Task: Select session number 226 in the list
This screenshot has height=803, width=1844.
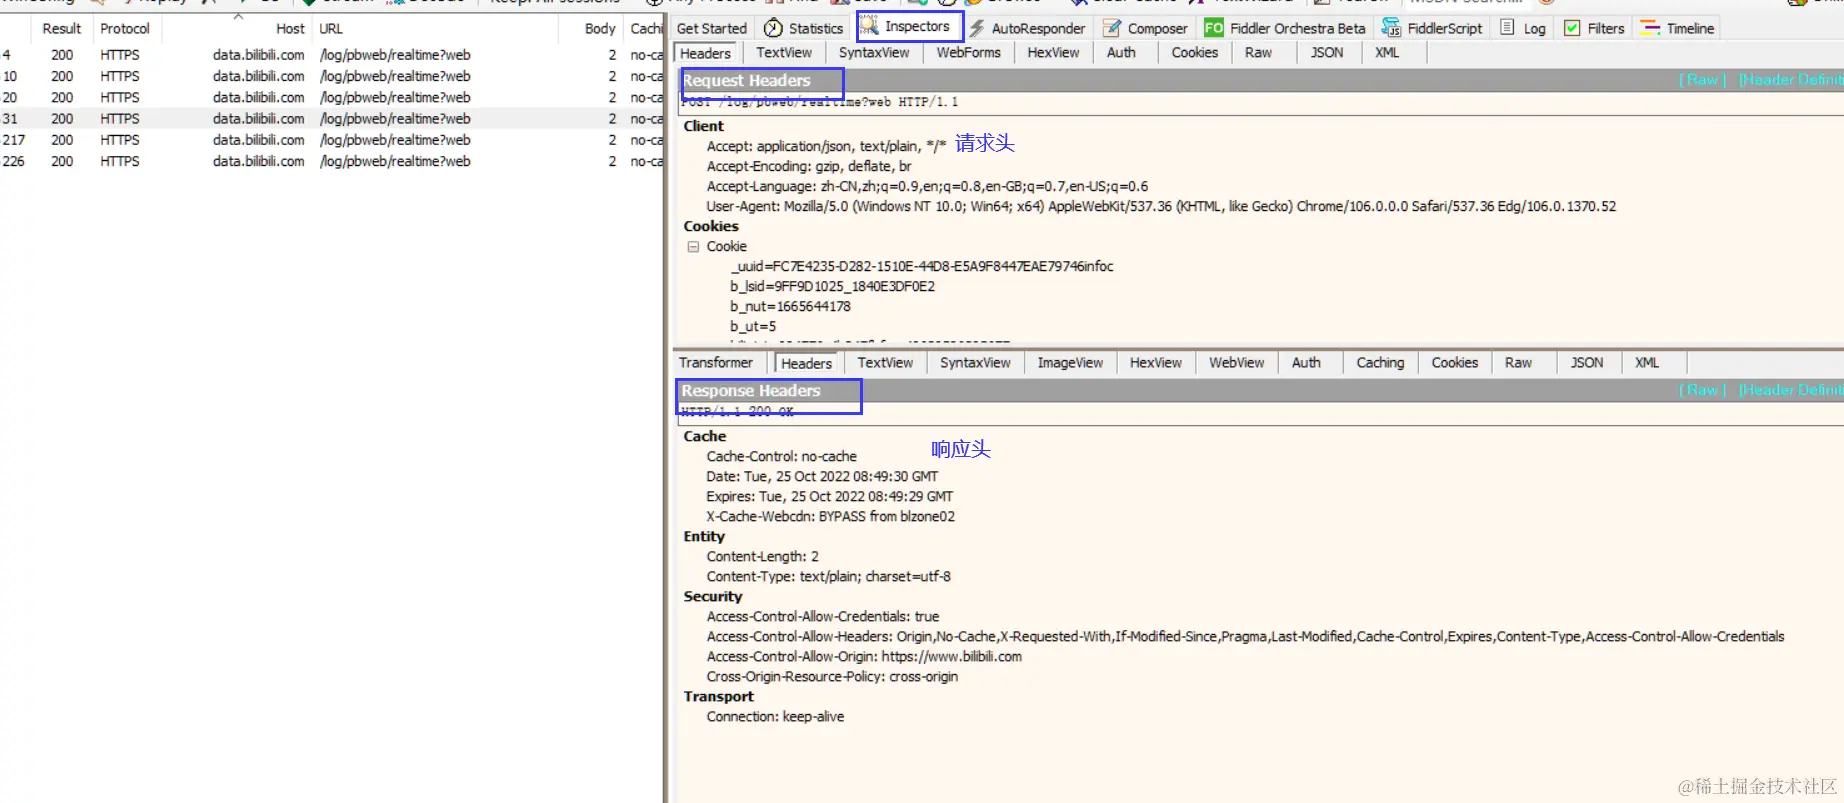Action: pyautogui.click(x=331, y=161)
